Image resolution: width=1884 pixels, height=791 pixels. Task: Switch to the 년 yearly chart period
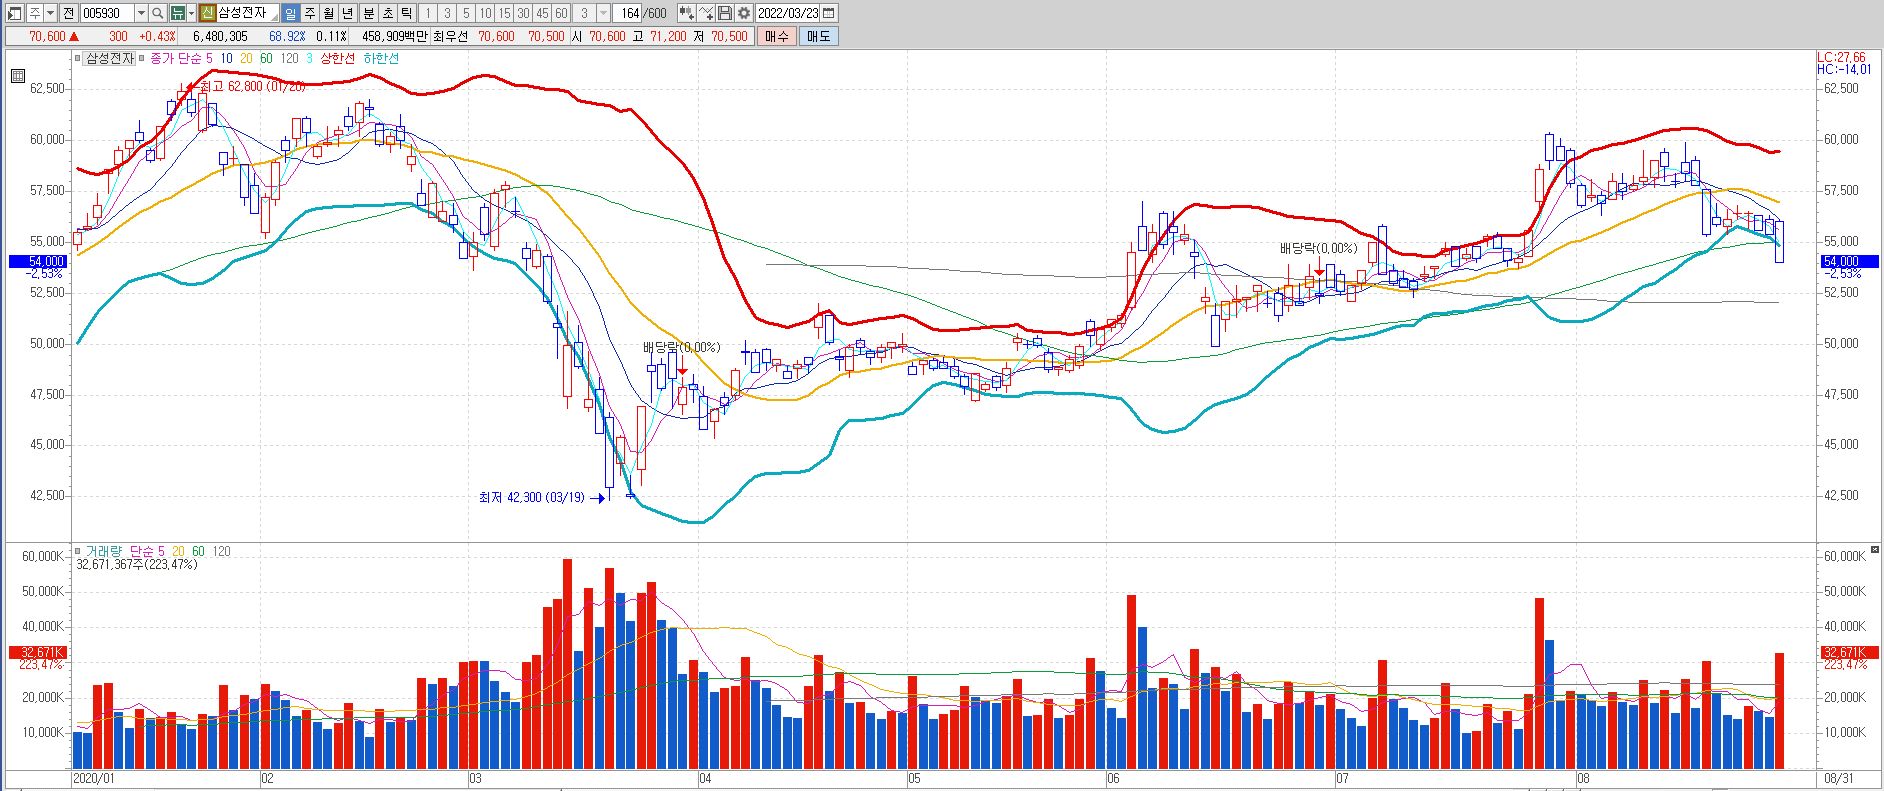pyautogui.click(x=347, y=13)
